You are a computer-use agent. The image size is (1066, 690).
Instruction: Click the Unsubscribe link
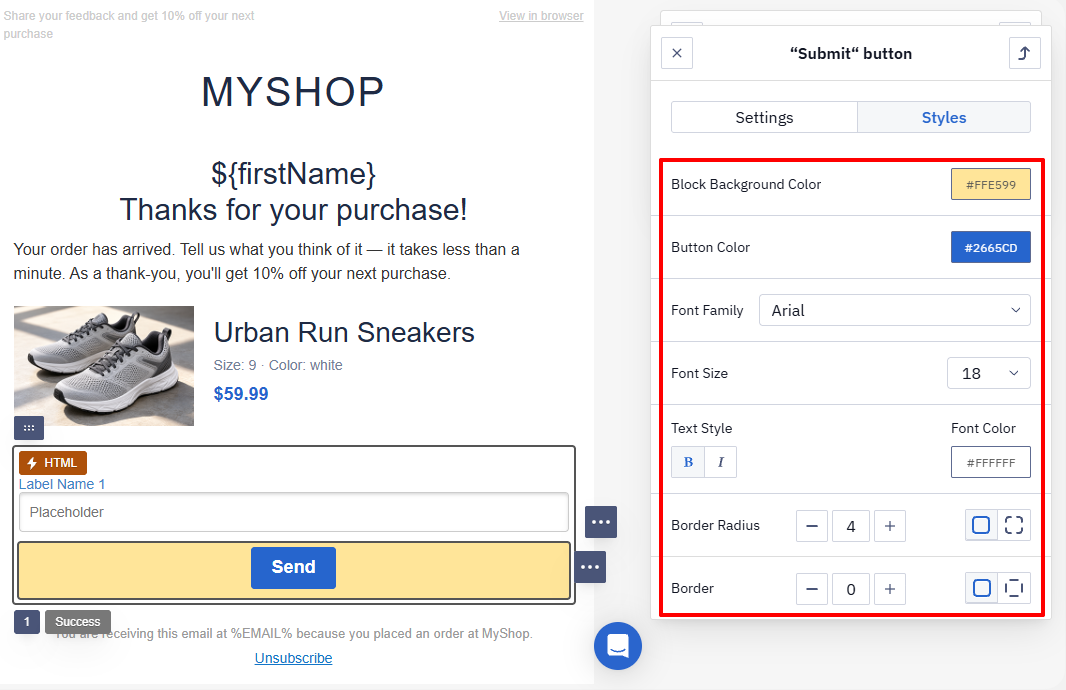click(x=293, y=658)
